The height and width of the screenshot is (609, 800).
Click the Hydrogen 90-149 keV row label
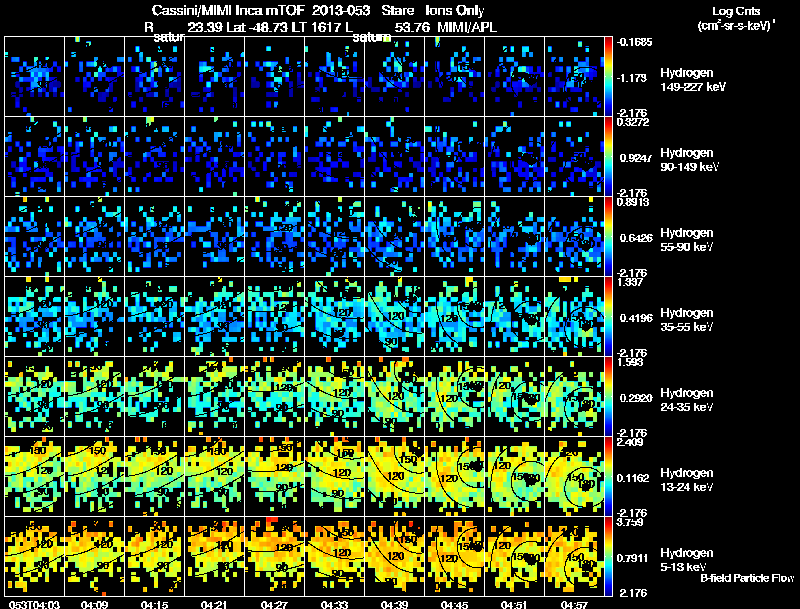pos(690,160)
